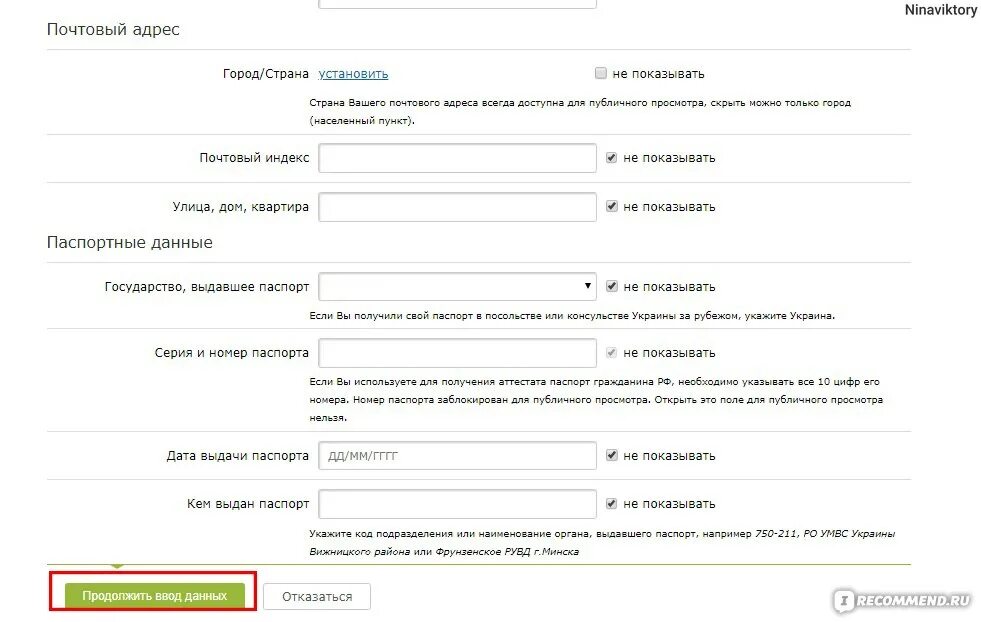Toggle 'не показывать' for Государство, выдавшее паспорт
Viewport: 981px width, 622px height.
point(611,286)
